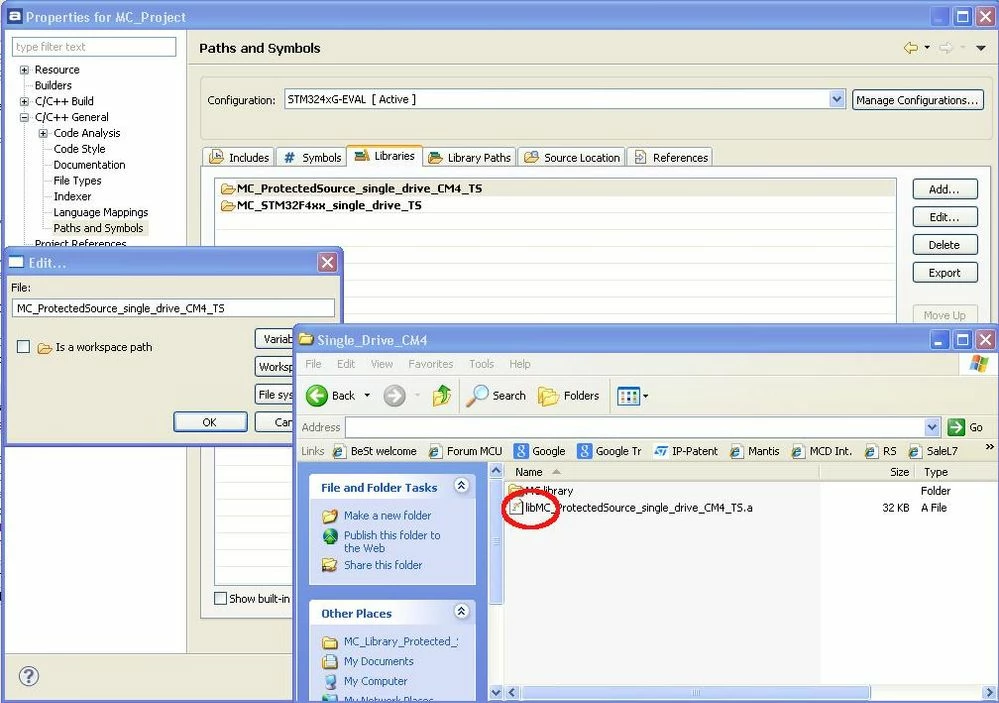Collapse the Other Places panel
Screen dimensions: 999x703
(x=461, y=612)
